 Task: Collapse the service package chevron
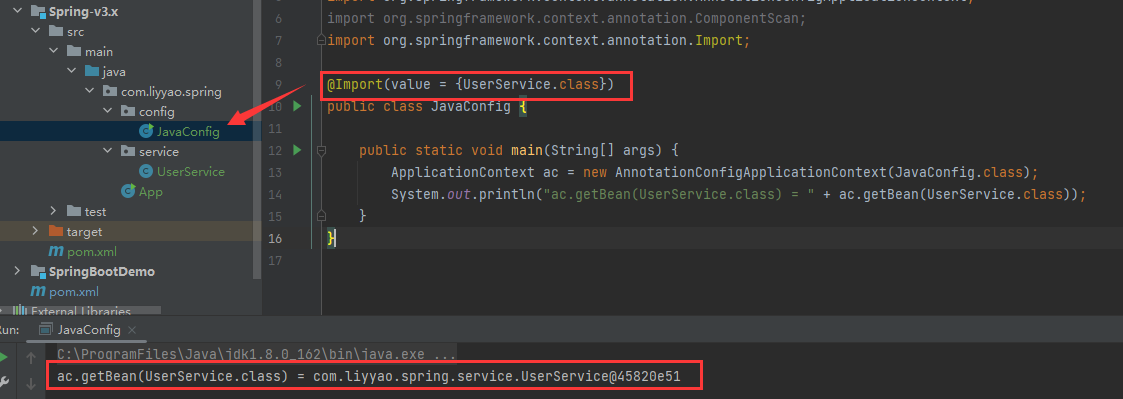107,152
